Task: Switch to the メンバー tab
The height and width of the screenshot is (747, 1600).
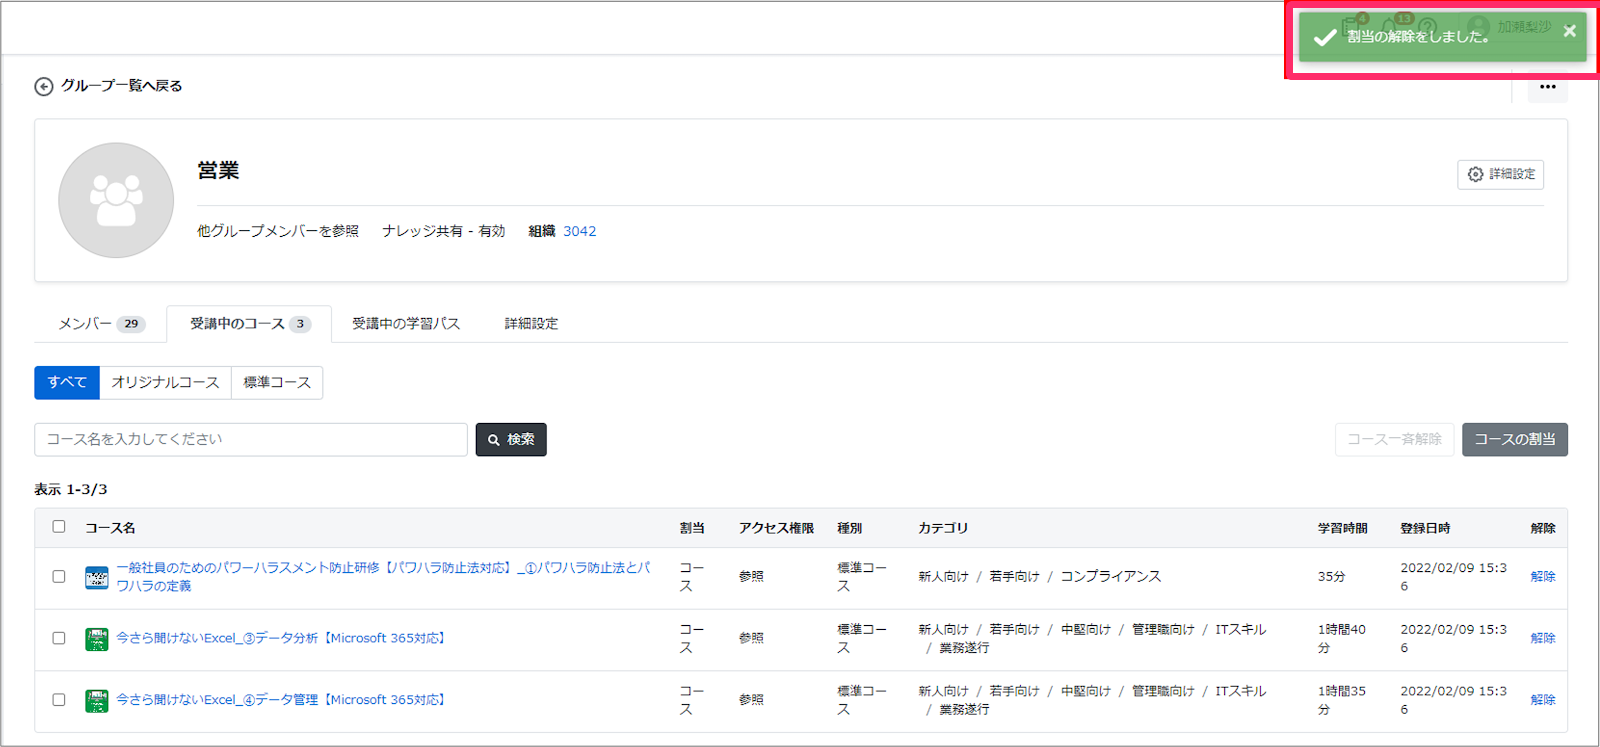Action: point(101,324)
